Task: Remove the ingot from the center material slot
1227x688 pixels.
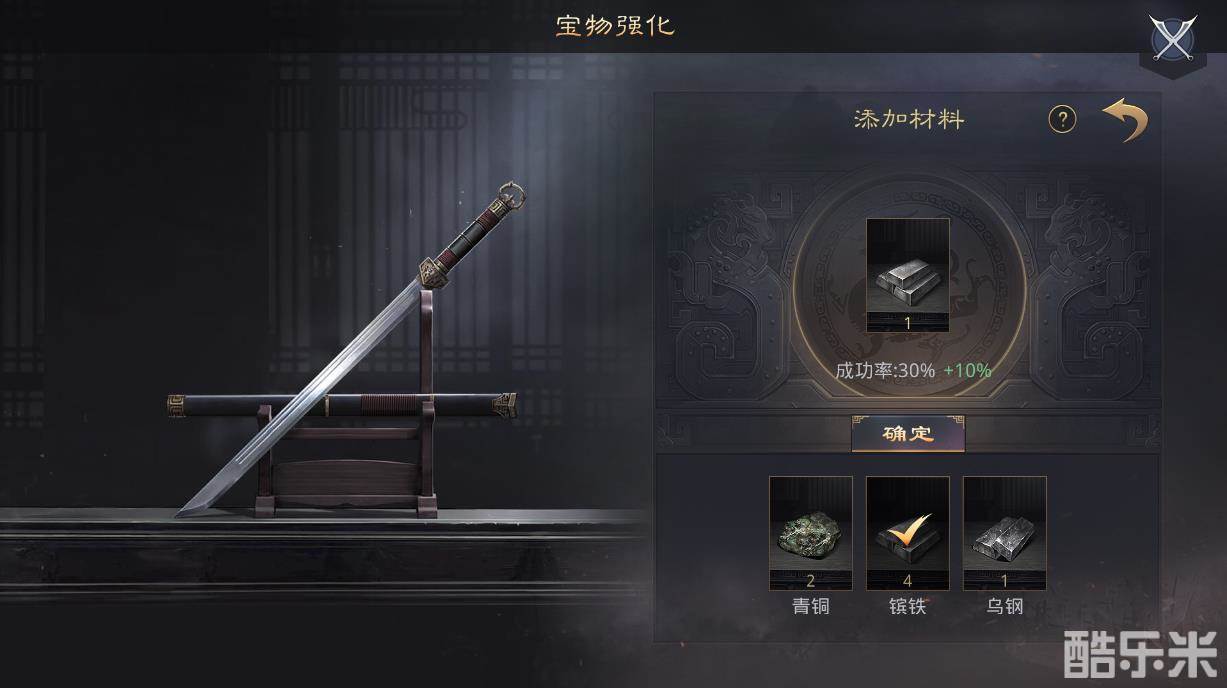Action: (908, 275)
